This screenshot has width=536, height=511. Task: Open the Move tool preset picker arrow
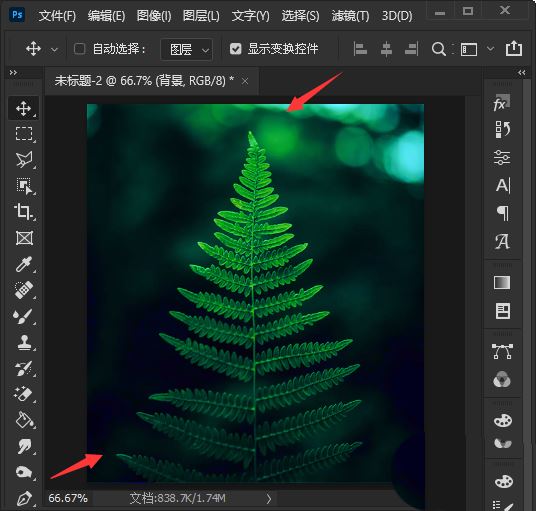[x=54, y=50]
